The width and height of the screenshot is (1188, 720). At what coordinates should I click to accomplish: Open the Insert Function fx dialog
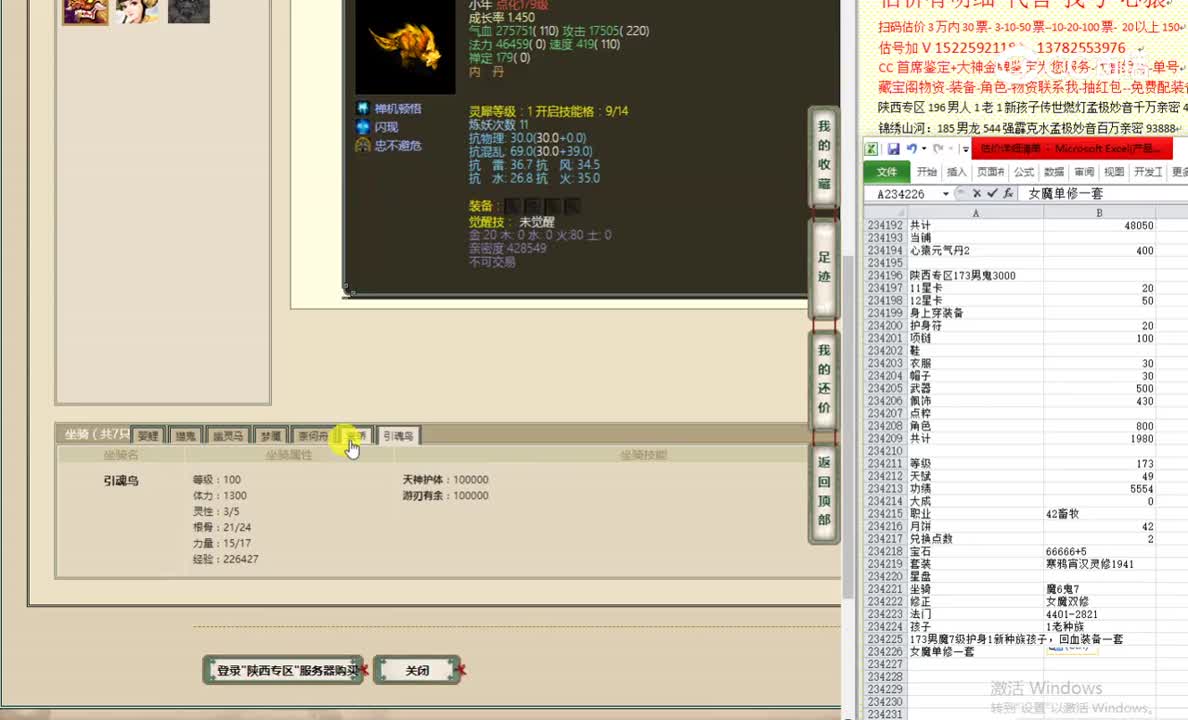point(1008,193)
